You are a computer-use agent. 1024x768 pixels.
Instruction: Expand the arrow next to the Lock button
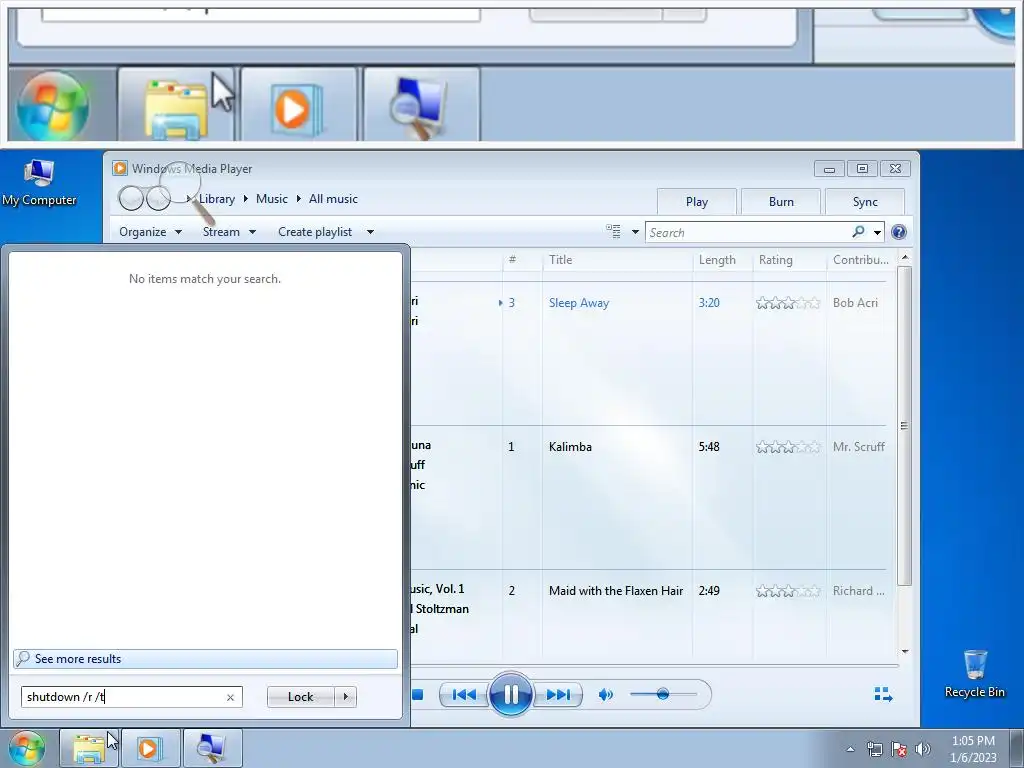coord(345,697)
